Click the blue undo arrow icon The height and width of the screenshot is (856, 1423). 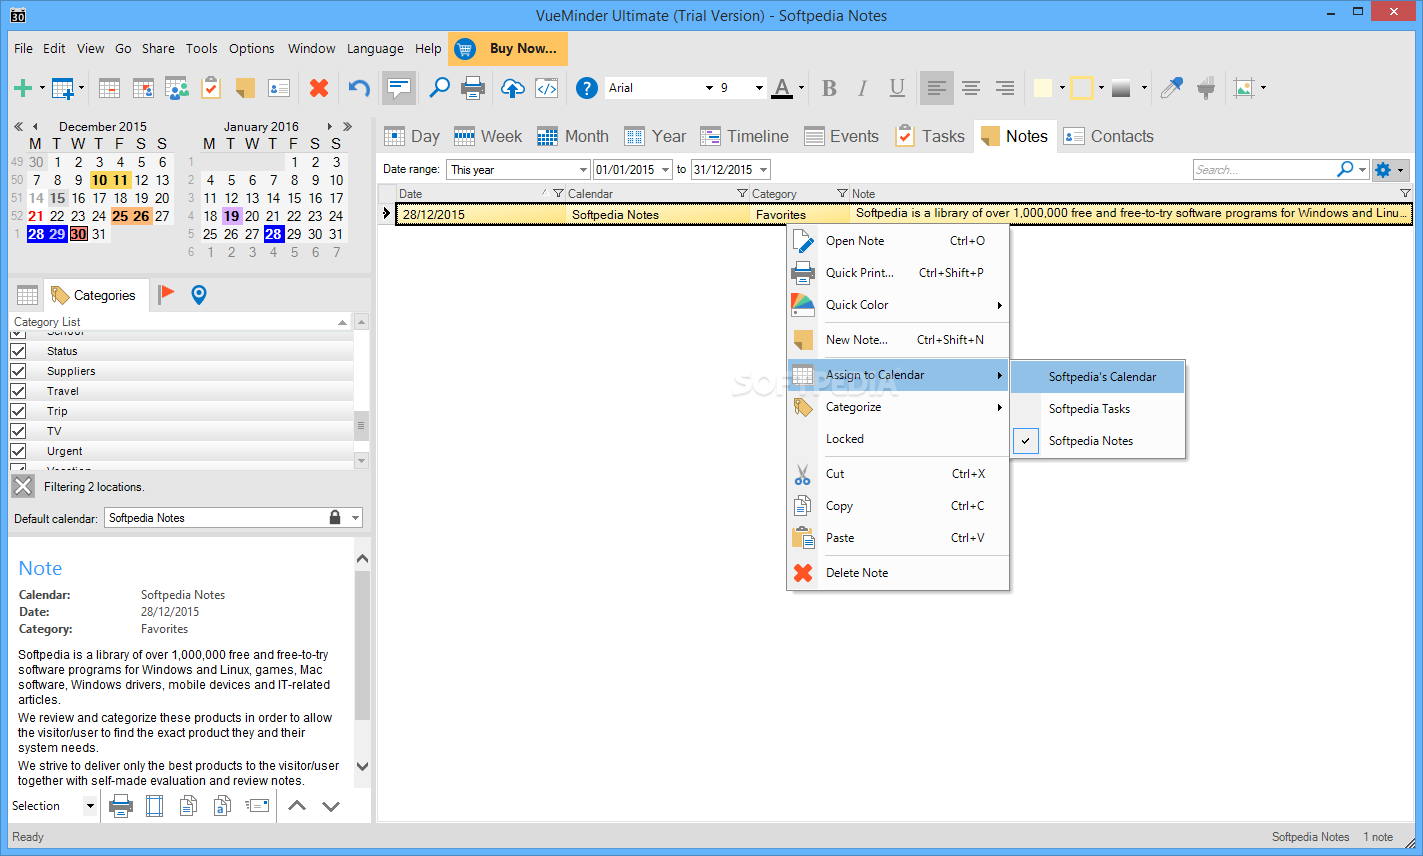[359, 88]
